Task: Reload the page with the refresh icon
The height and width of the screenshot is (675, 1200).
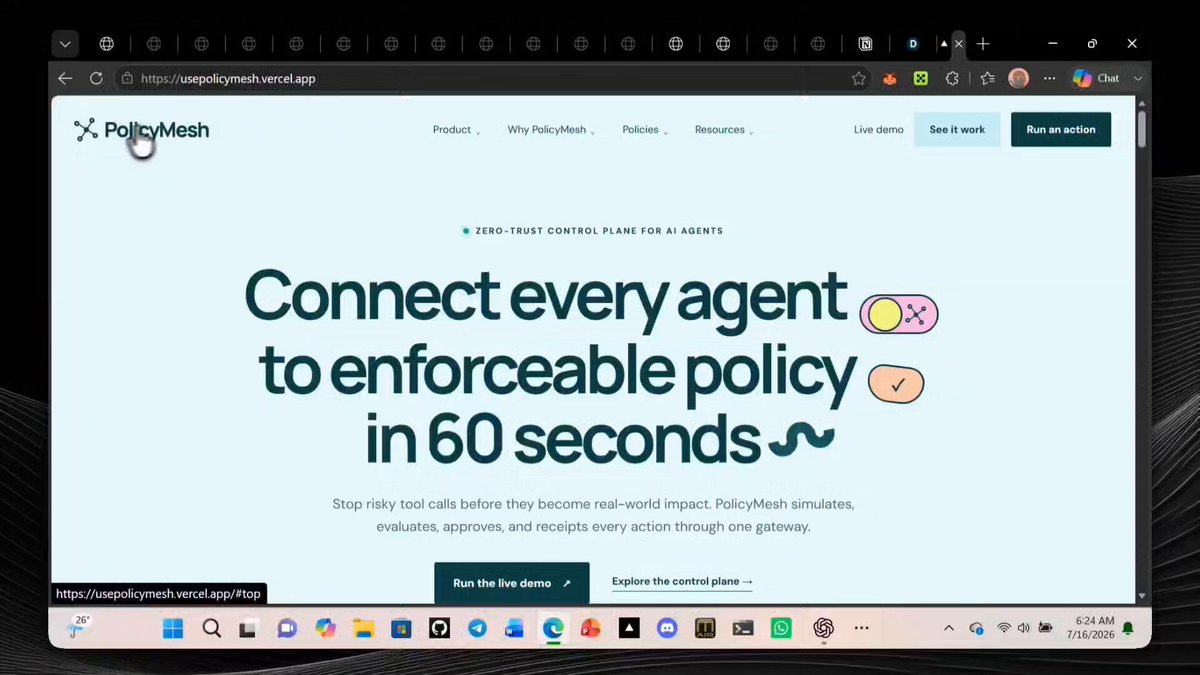Action: pyautogui.click(x=96, y=78)
